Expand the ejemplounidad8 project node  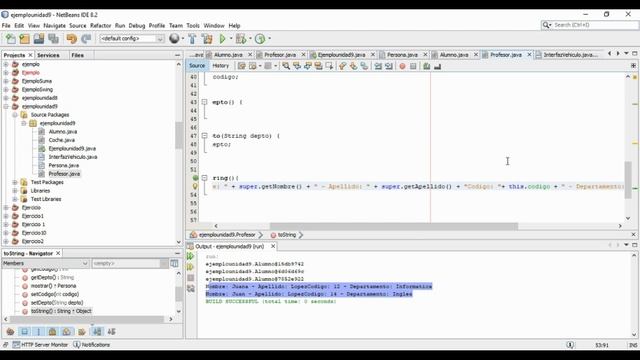click(6, 98)
